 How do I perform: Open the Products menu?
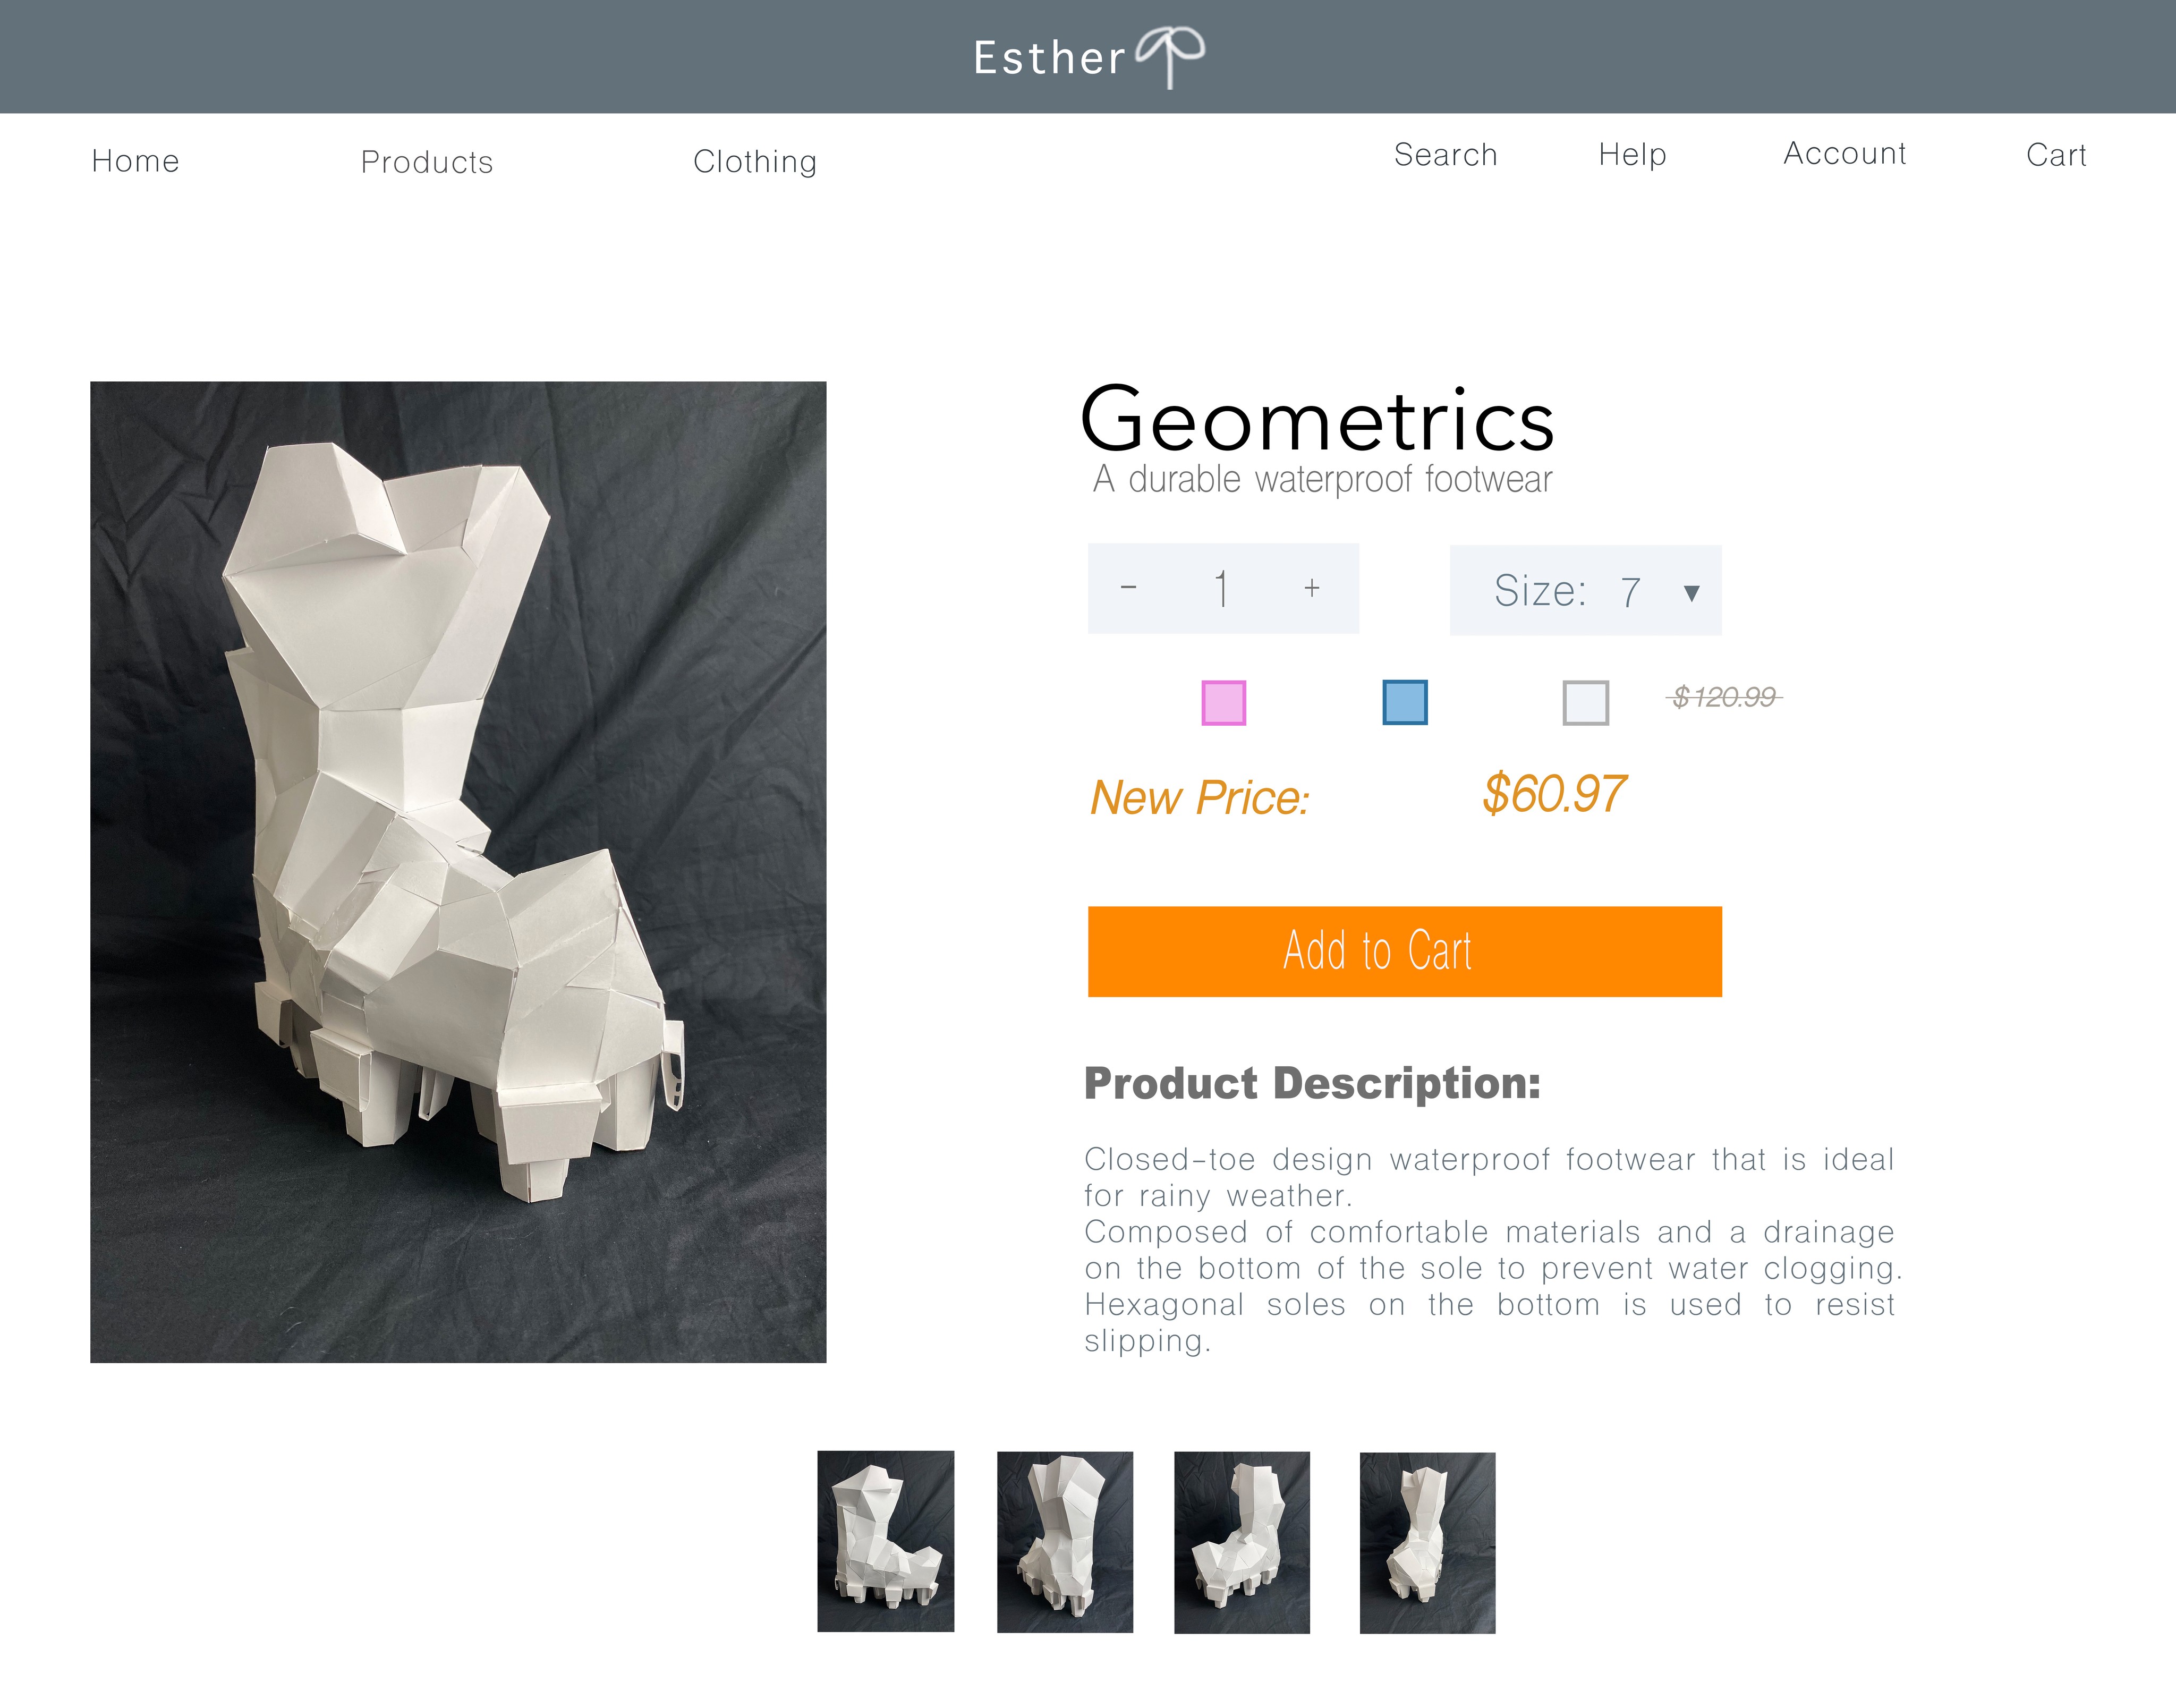coord(427,162)
